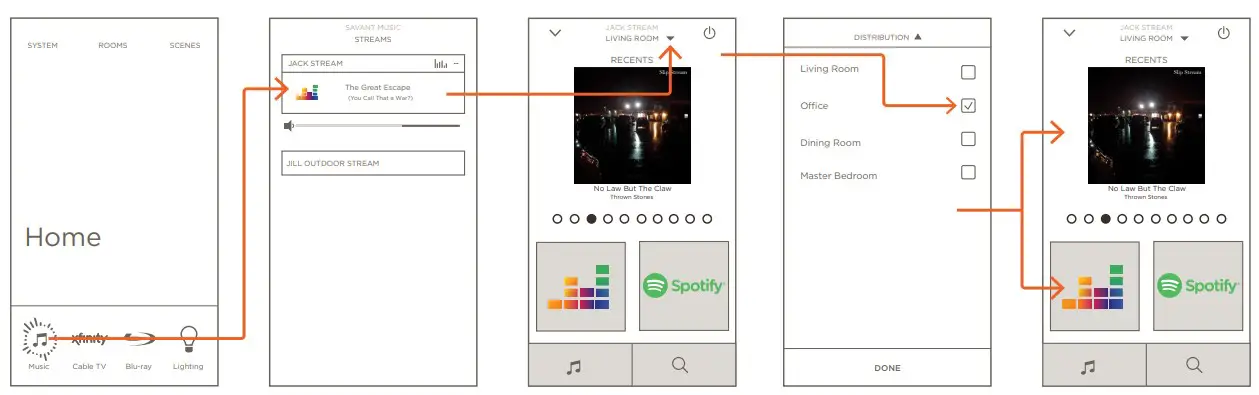Adjust the Jack Stream volume slider
Screen dimensions: 1259x395
point(378,126)
